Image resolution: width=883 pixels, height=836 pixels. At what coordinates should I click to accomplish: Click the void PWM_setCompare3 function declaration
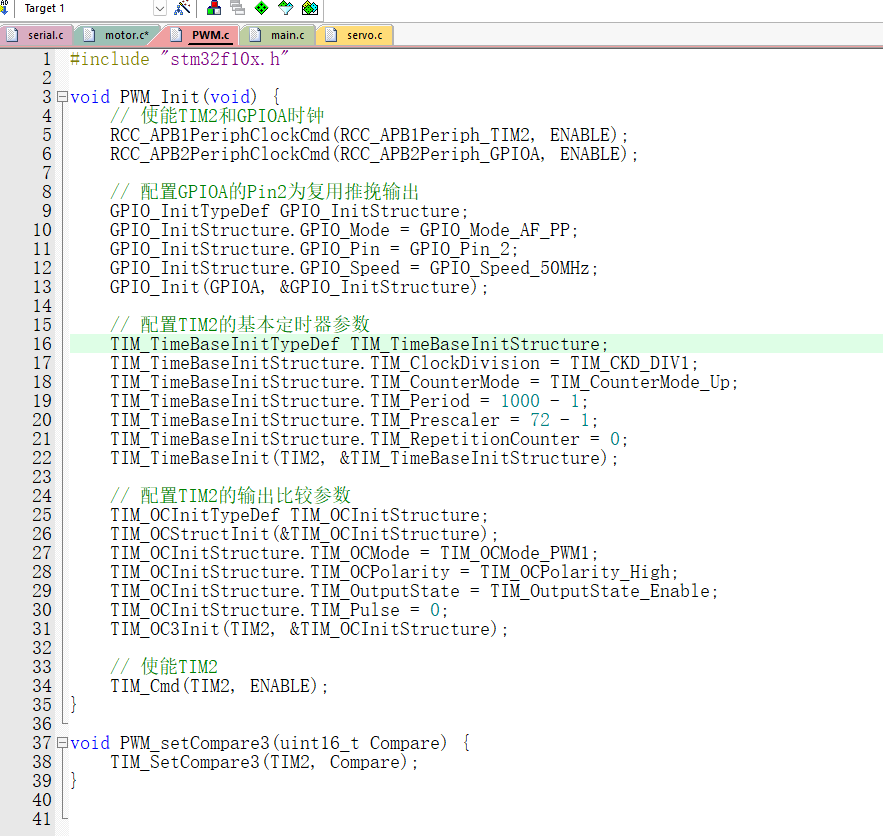point(270,743)
